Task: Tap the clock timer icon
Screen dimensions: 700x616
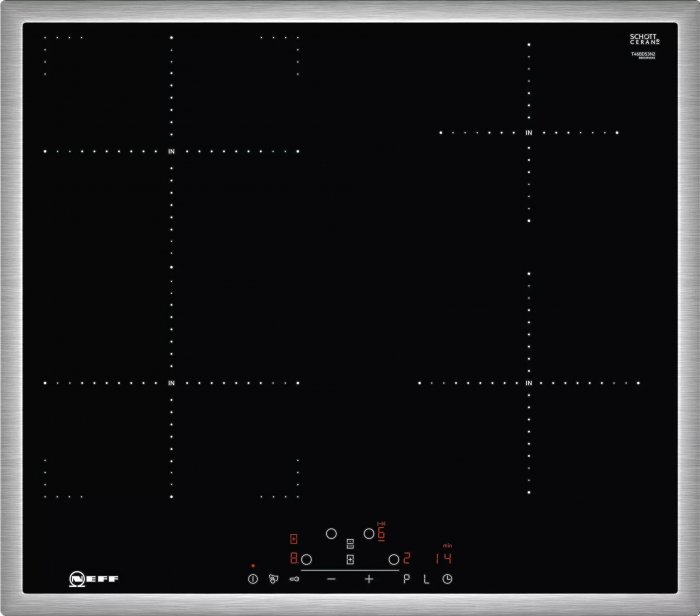Action: [448, 579]
